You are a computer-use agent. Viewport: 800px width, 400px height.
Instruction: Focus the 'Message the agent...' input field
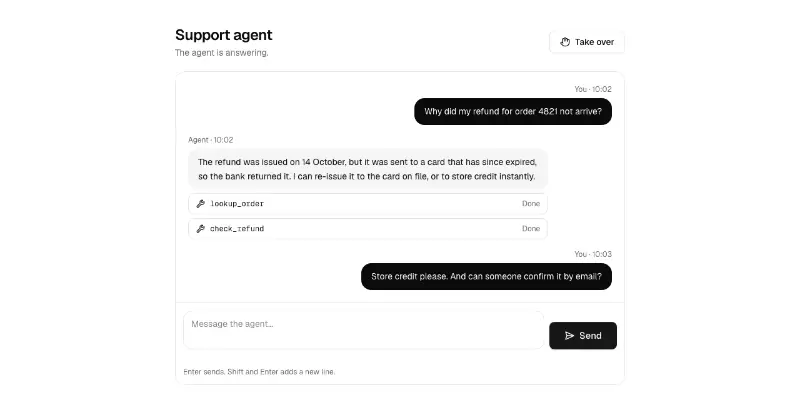point(363,330)
